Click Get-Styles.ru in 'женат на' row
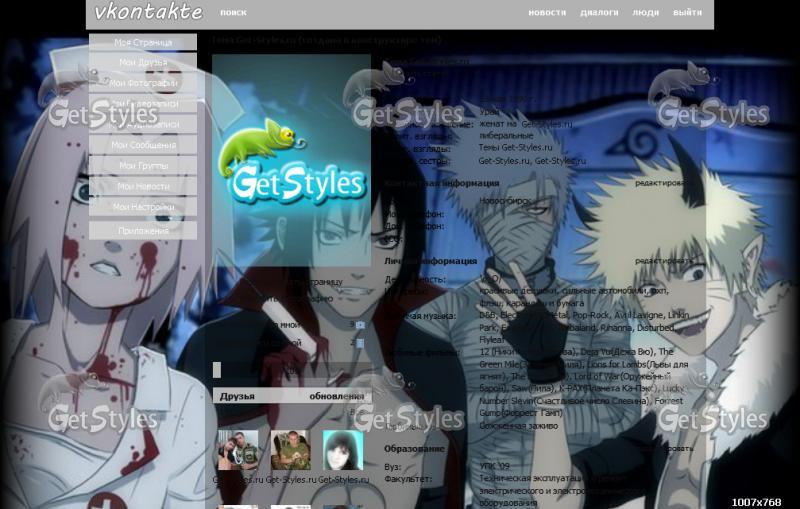Screen dimensions: 800x509 pyautogui.click(x=546, y=124)
